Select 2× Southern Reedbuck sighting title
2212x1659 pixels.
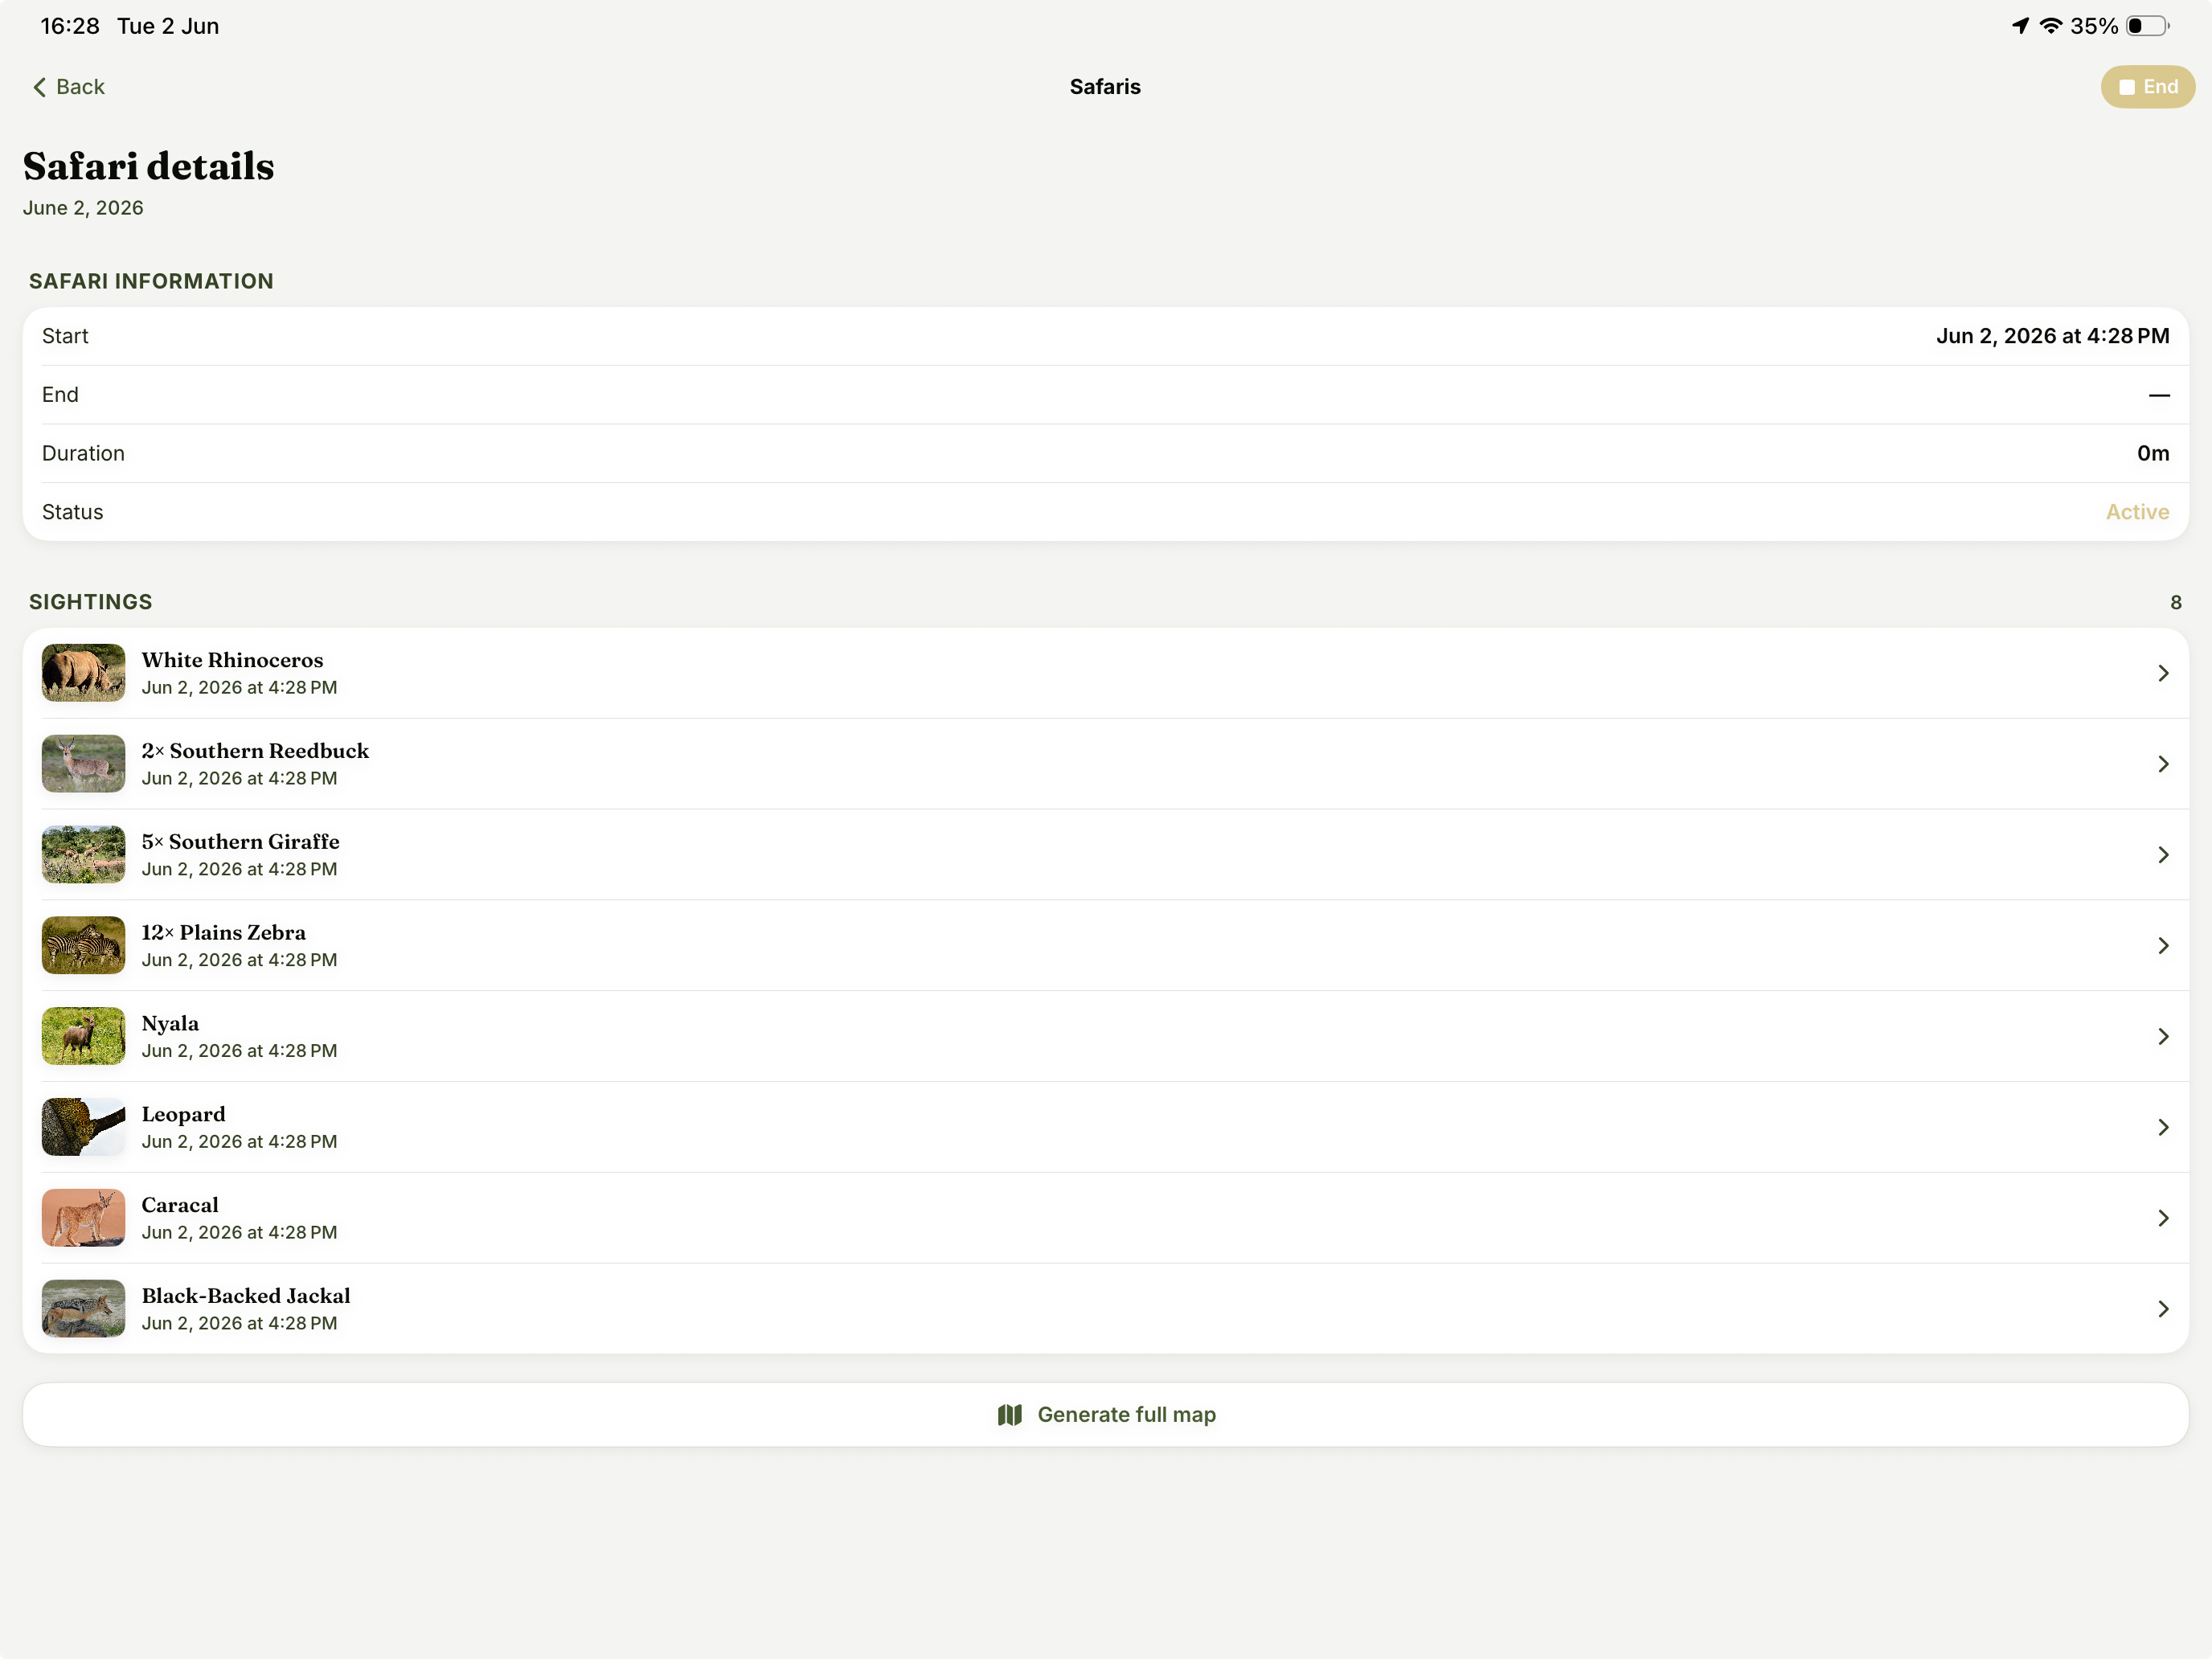coord(255,751)
